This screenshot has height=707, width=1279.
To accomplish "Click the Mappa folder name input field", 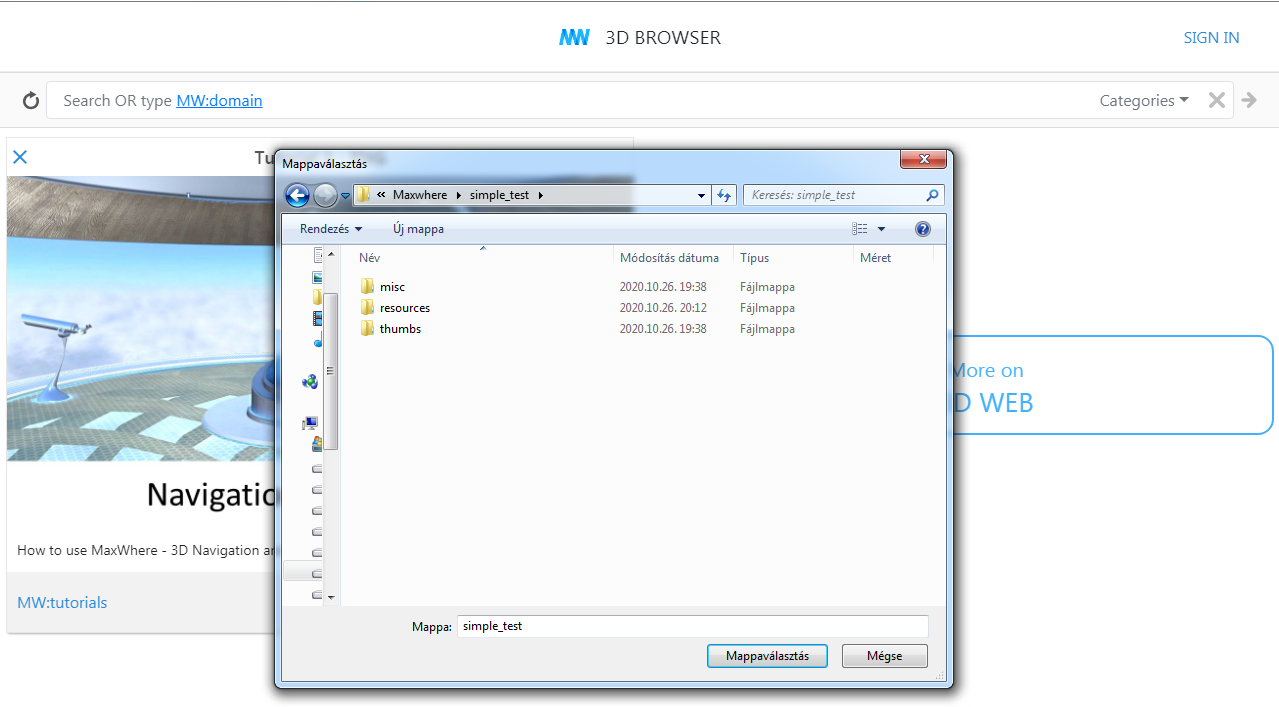I will (x=693, y=626).
